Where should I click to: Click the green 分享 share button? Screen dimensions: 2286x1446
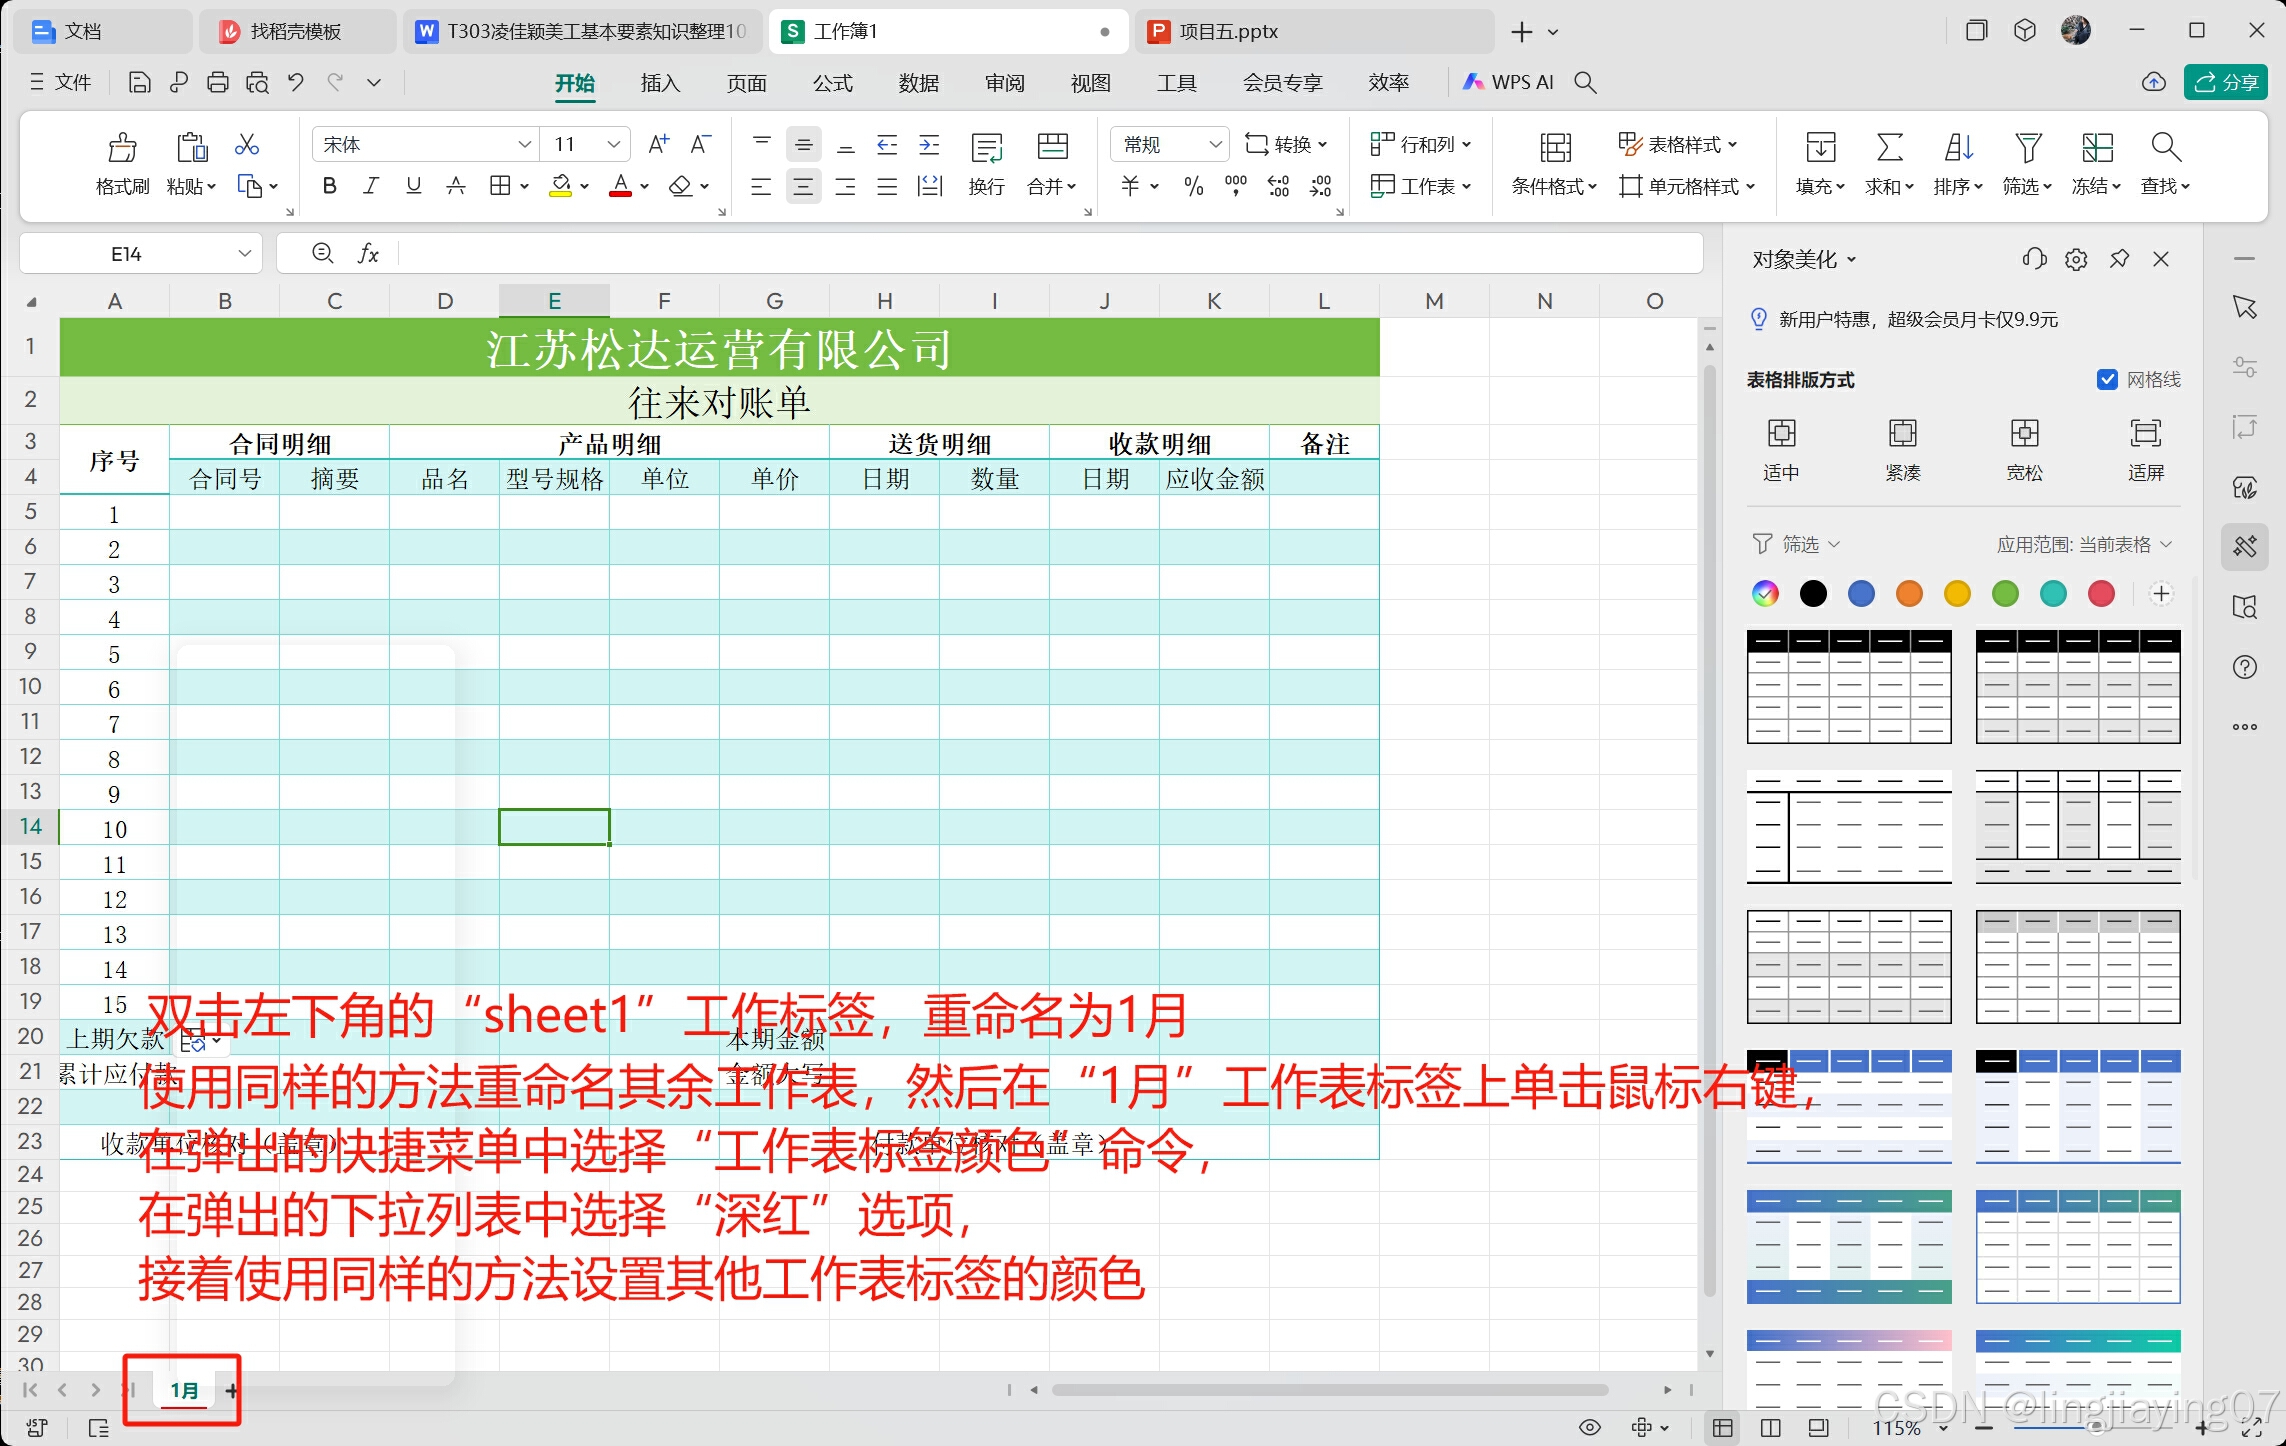pyautogui.click(x=2226, y=83)
